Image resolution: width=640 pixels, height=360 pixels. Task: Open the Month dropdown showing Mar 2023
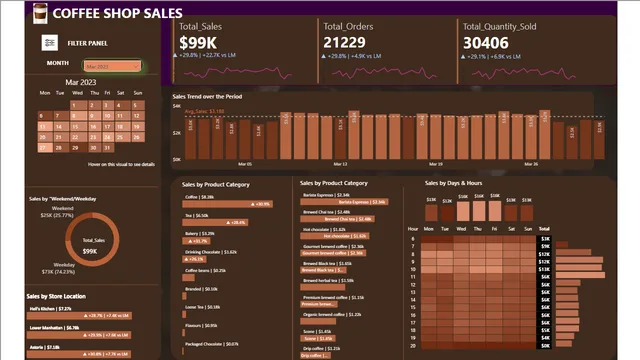(112, 66)
